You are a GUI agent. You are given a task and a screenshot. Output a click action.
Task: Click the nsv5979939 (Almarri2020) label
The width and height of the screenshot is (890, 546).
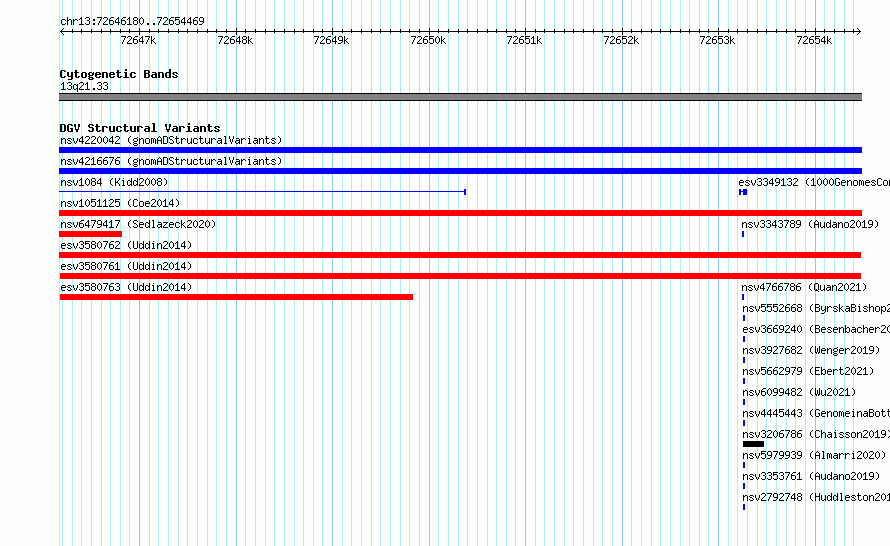click(x=814, y=455)
